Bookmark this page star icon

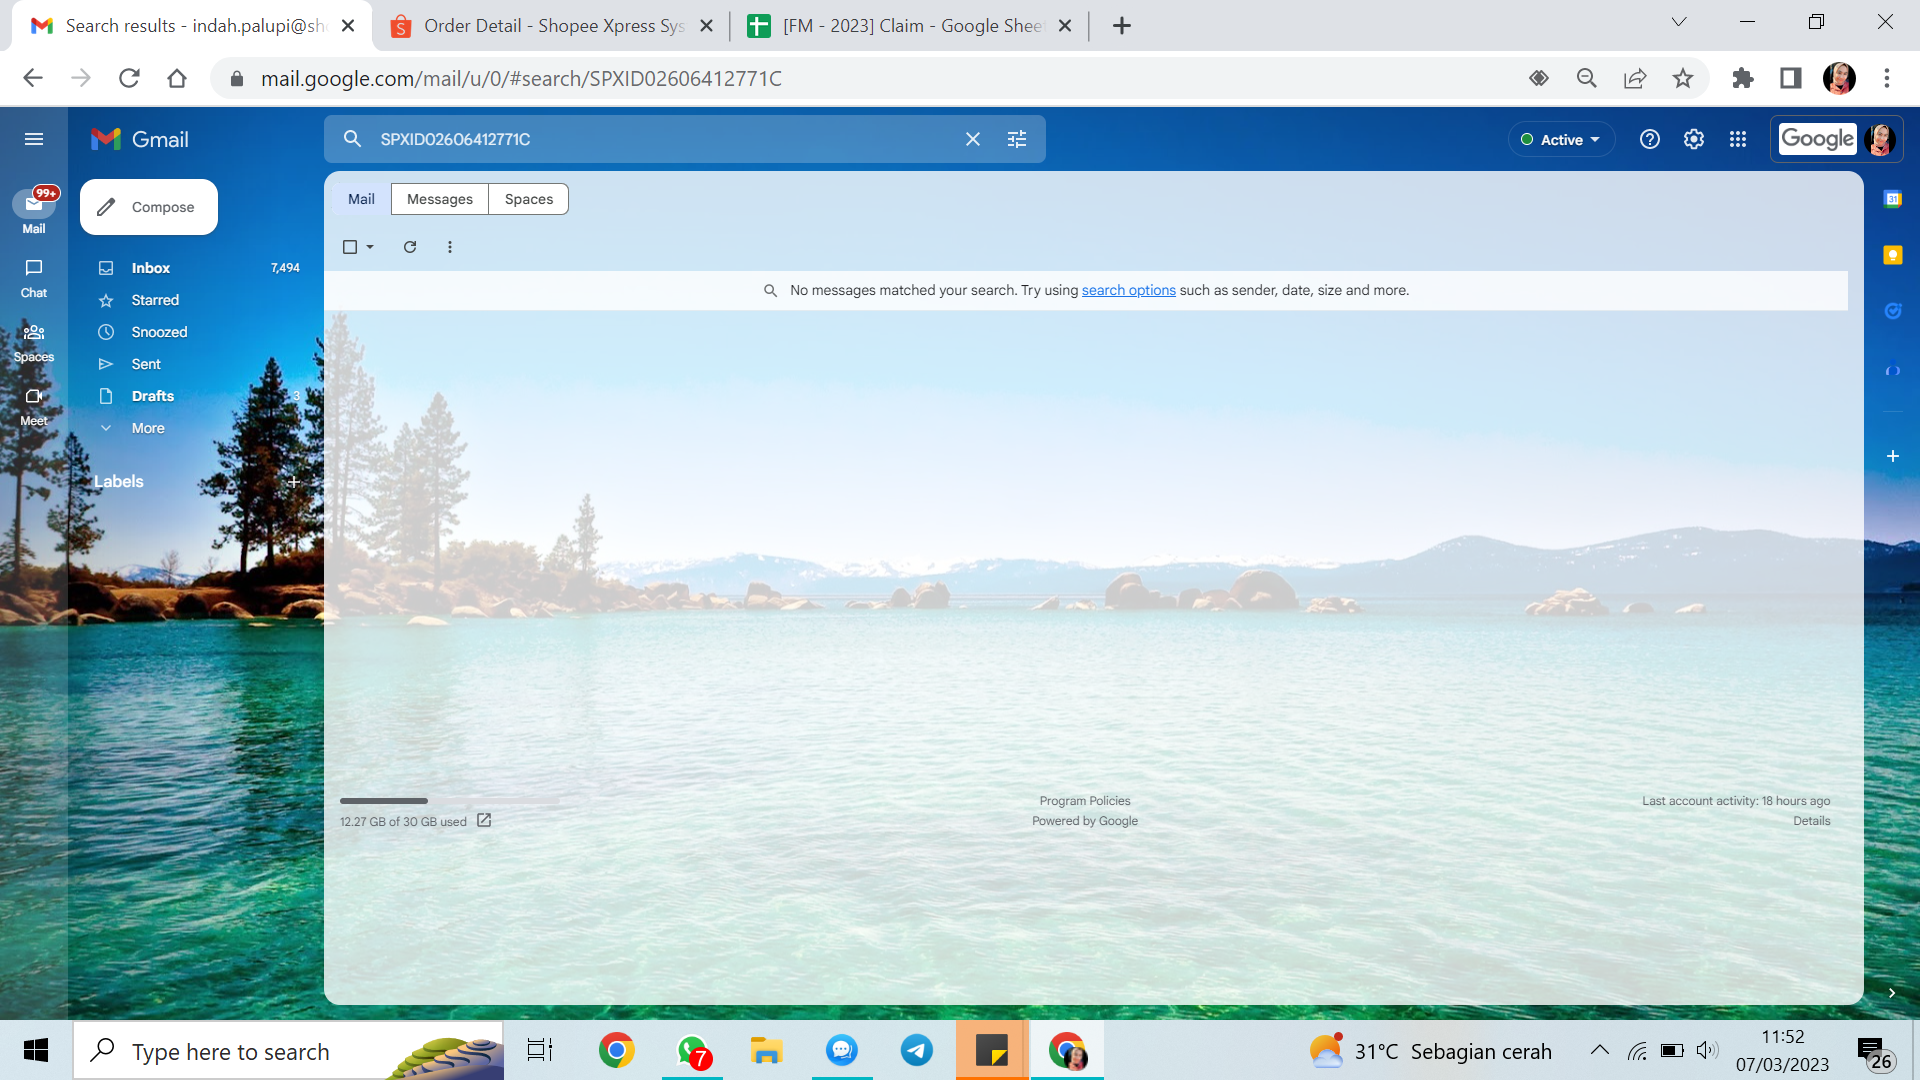(1683, 78)
